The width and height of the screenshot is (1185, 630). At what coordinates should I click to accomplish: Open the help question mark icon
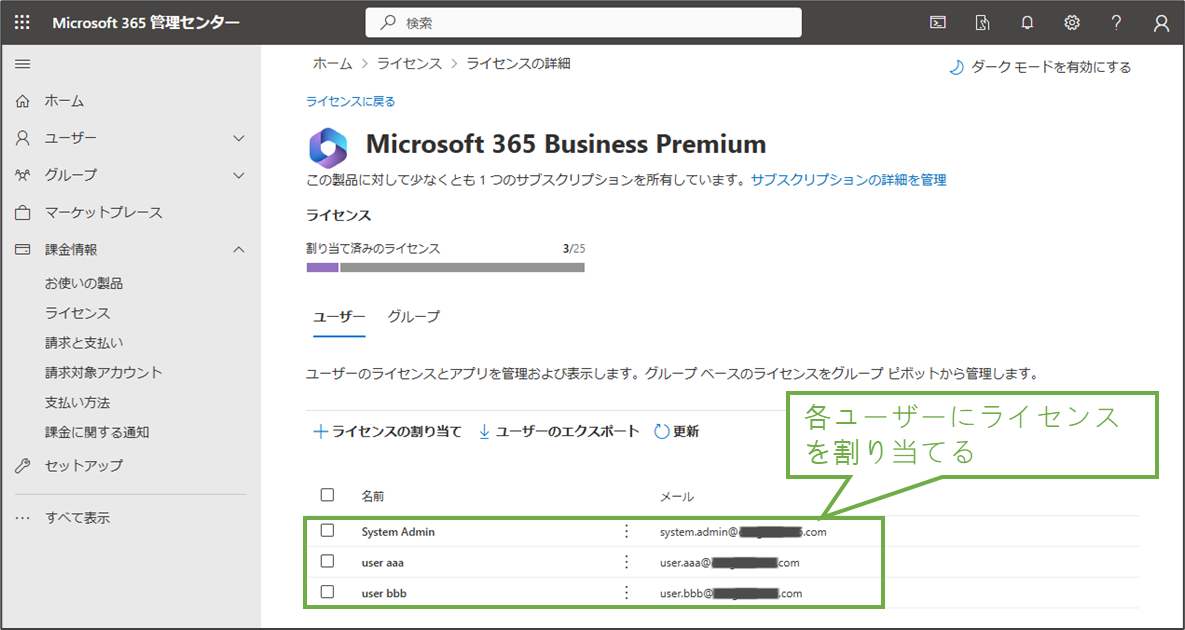(1116, 23)
